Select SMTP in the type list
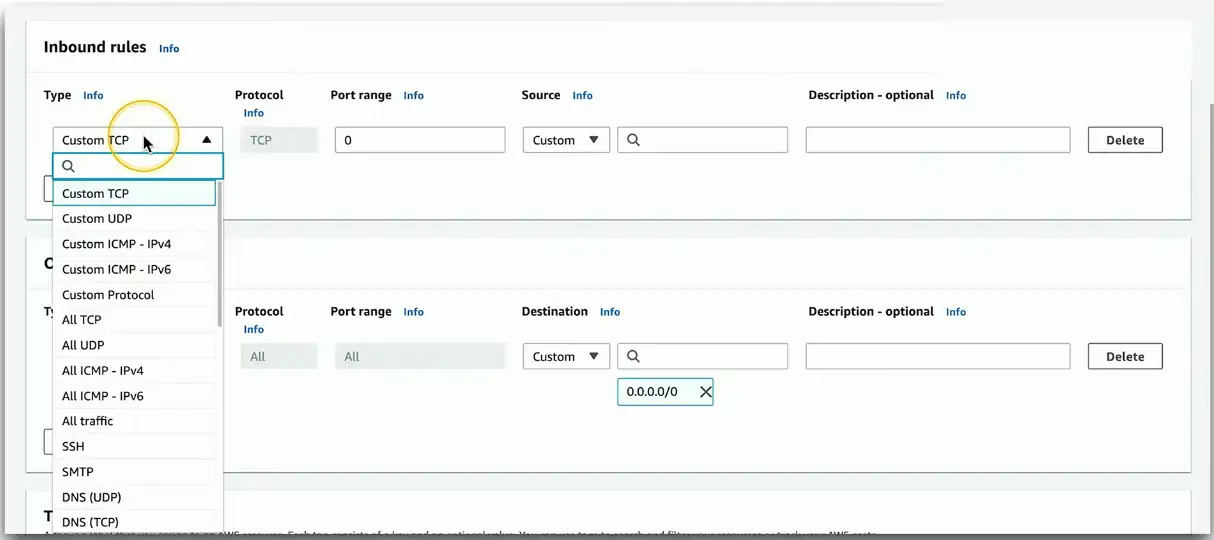Viewport: 1214px width, 540px height. (x=78, y=472)
